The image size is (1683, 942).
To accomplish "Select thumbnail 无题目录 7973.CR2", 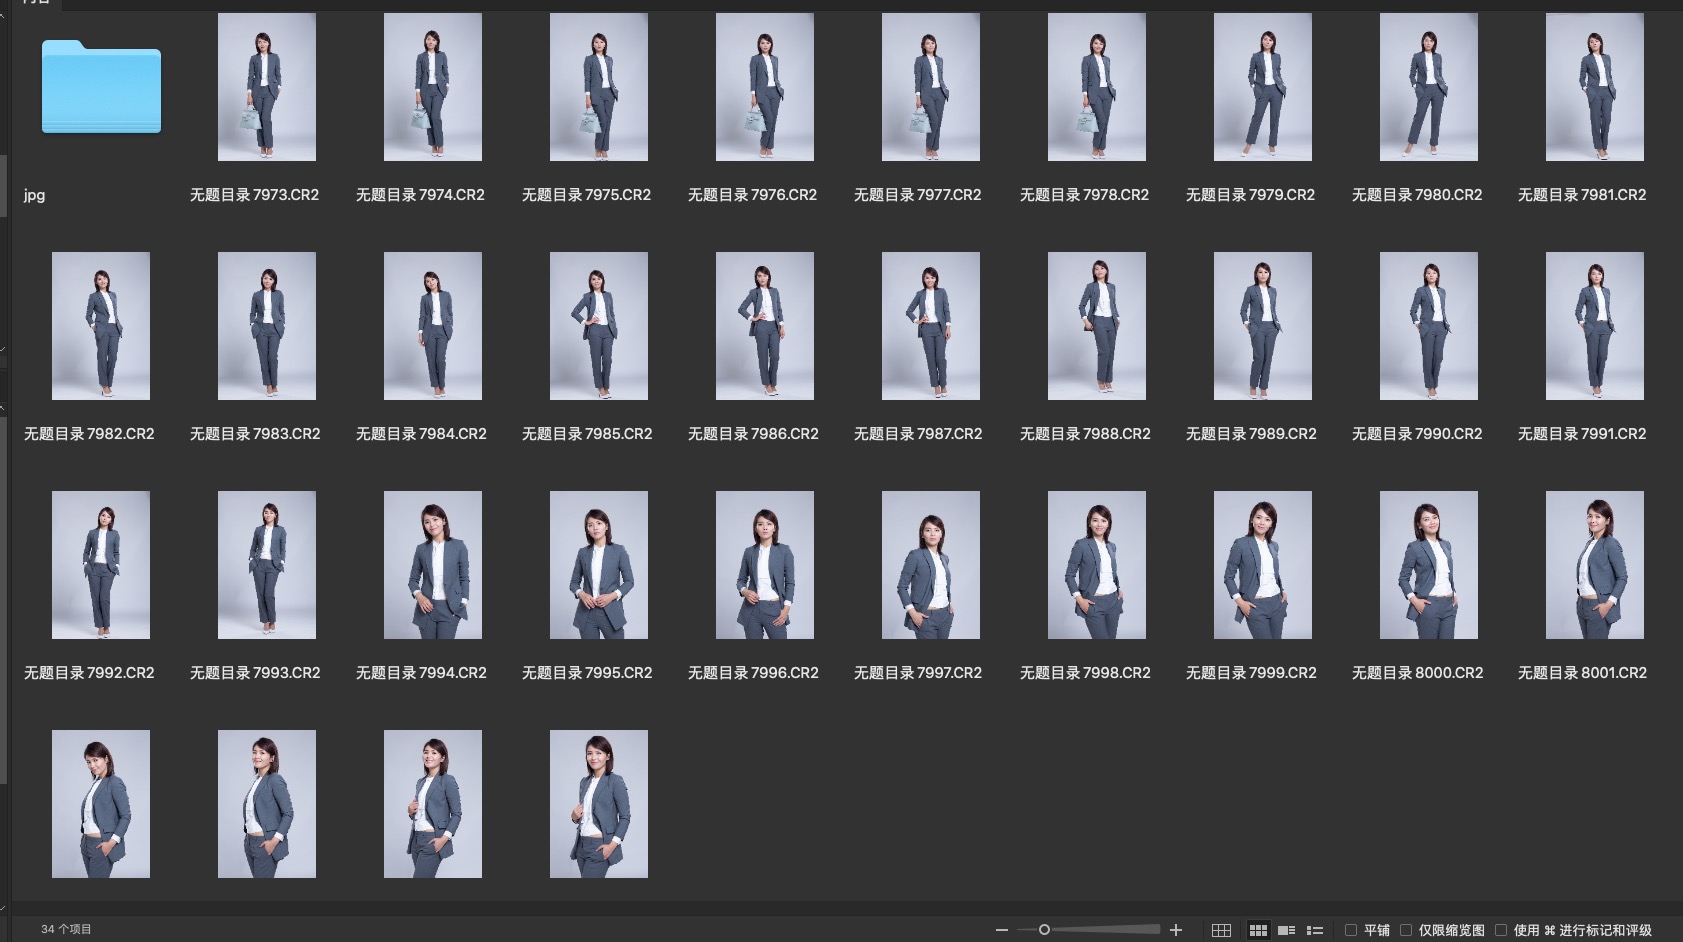I will coord(267,87).
